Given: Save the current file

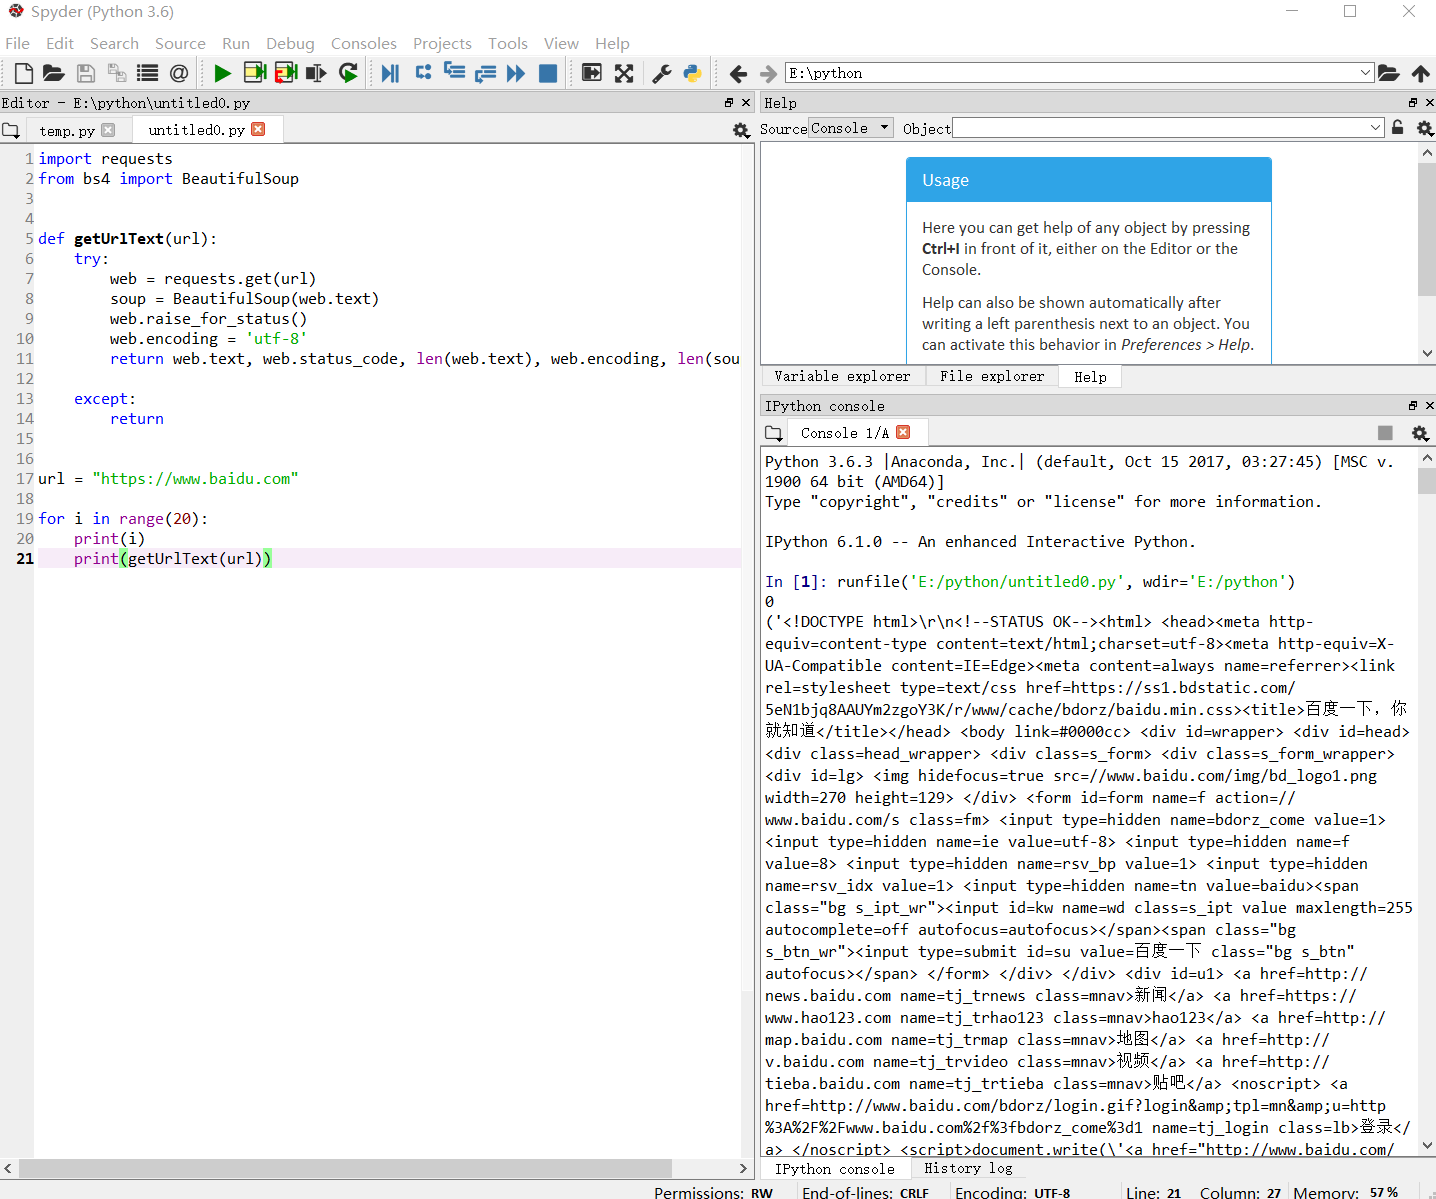Looking at the screenshot, I should coord(86,73).
